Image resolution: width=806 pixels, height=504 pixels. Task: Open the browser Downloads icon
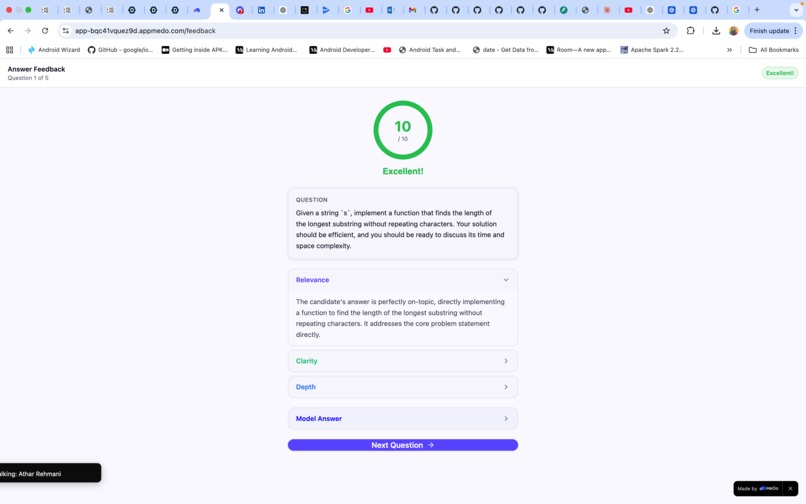coord(716,31)
